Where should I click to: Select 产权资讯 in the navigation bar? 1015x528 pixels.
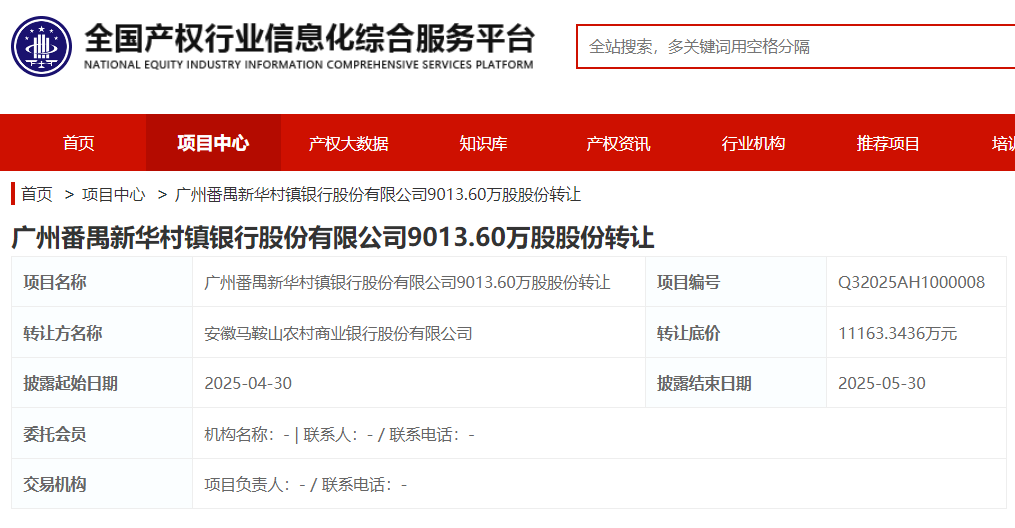pyautogui.click(x=618, y=143)
